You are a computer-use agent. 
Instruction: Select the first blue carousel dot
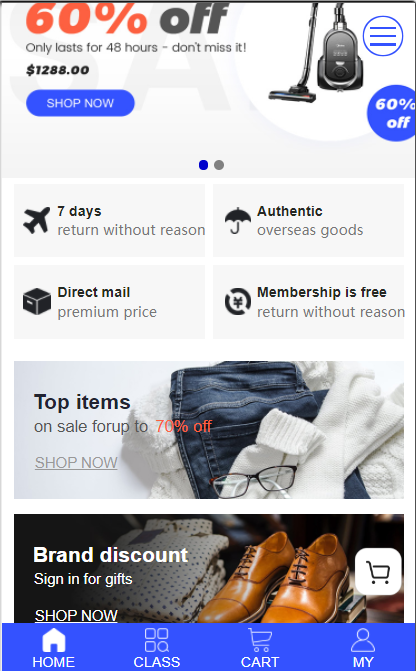pyautogui.click(x=204, y=165)
